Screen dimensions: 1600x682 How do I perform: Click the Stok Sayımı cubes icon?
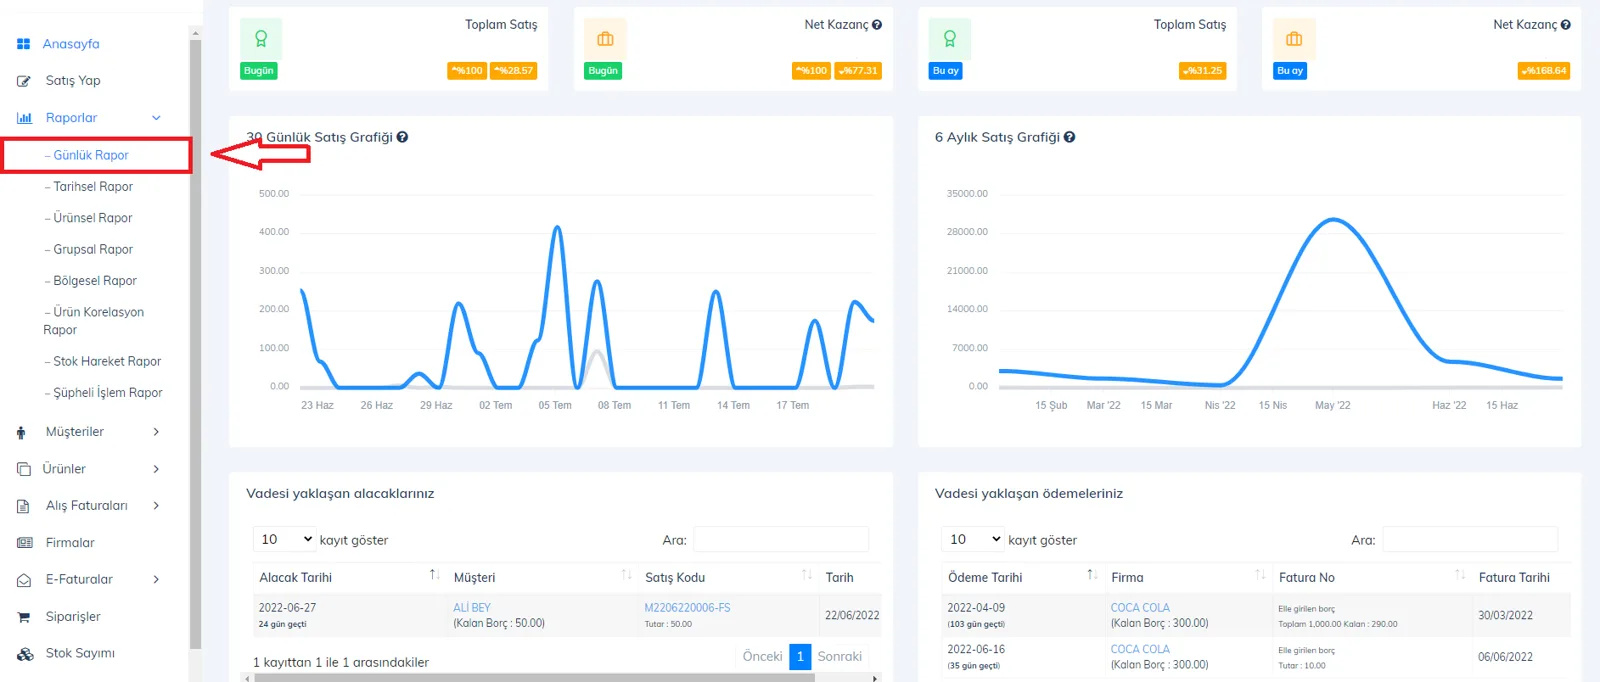coord(25,654)
